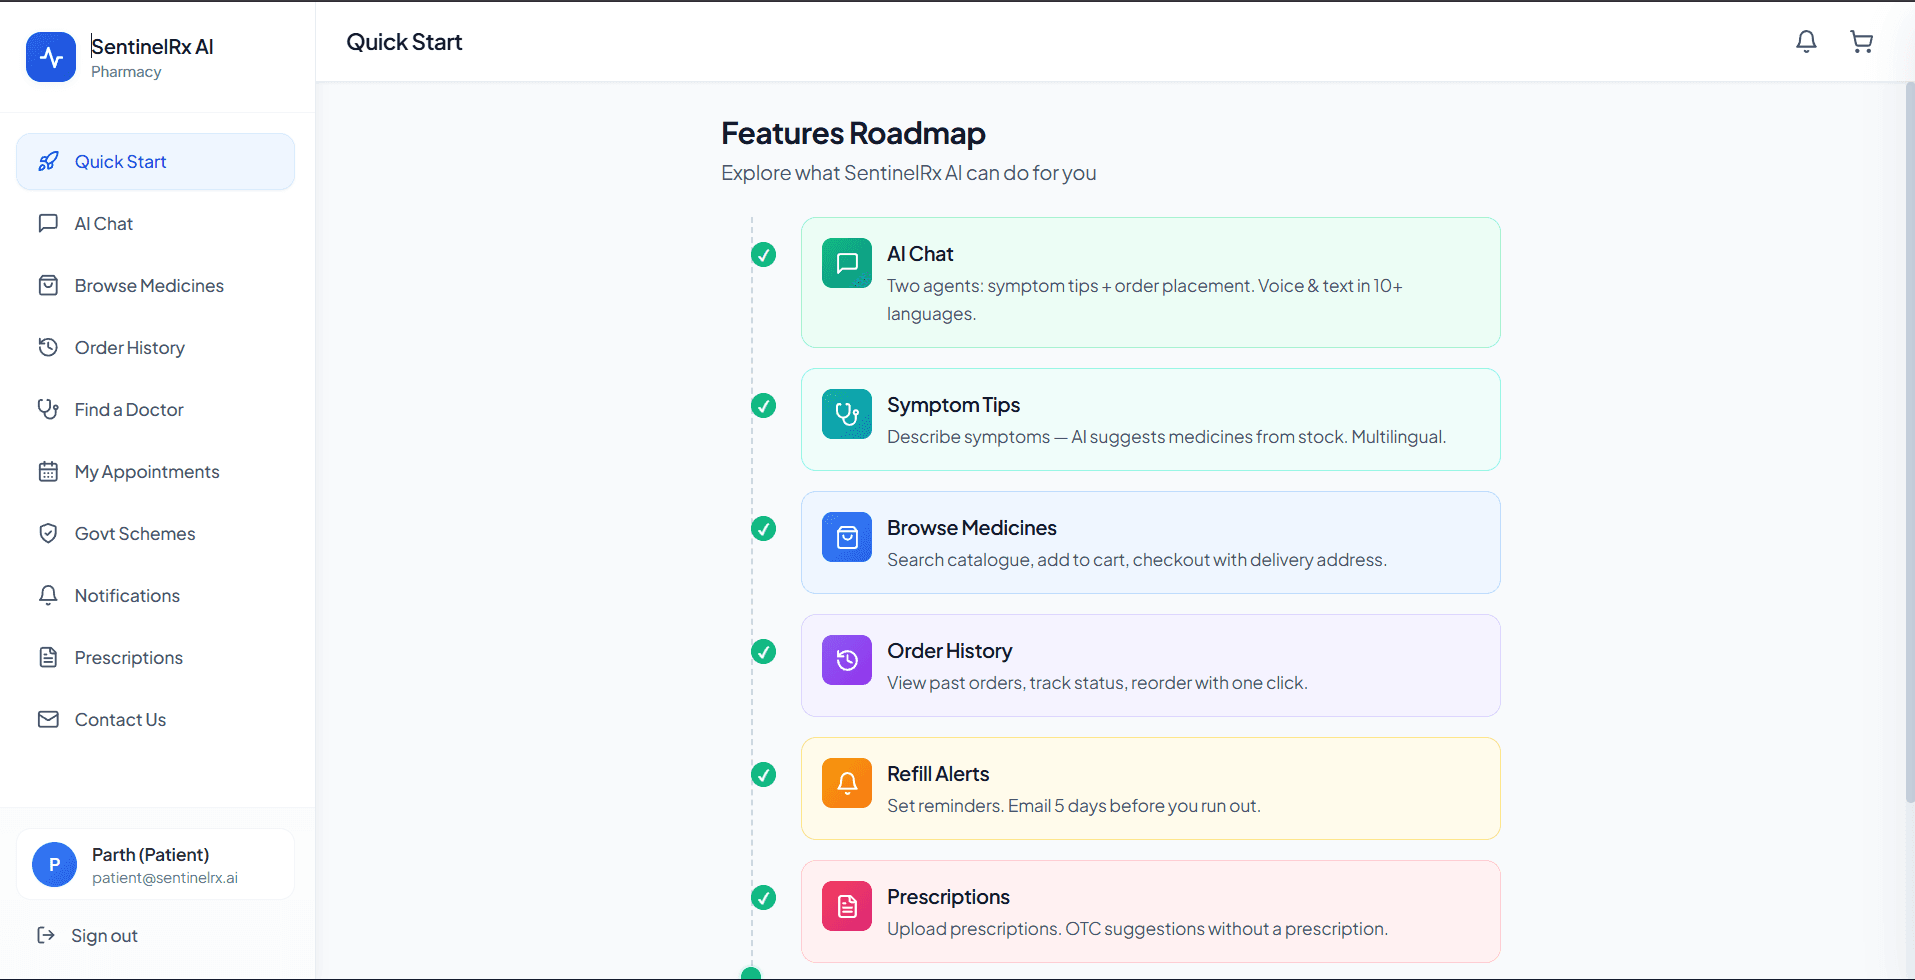1915x980 pixels.
Task: Click the SentinelRx AI pulse logo
Action: (x=51, y=57)
